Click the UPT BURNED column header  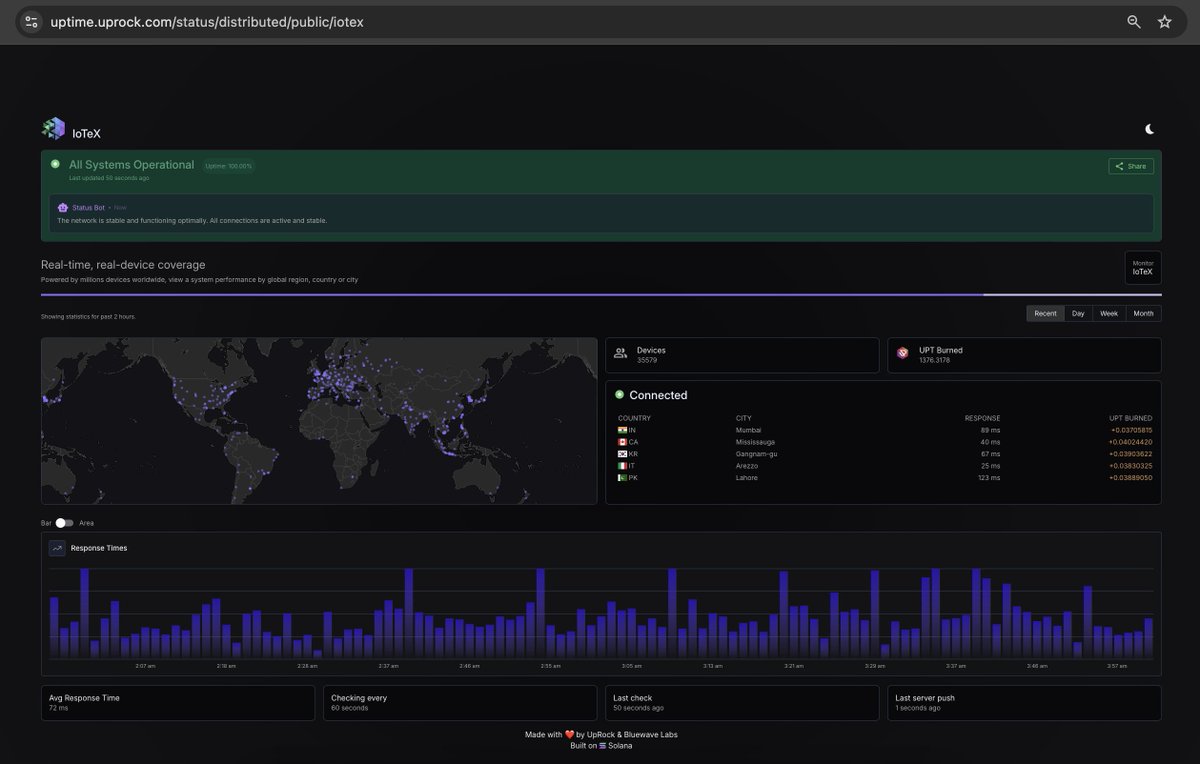pyautogui.click(x=1130, y=418)
